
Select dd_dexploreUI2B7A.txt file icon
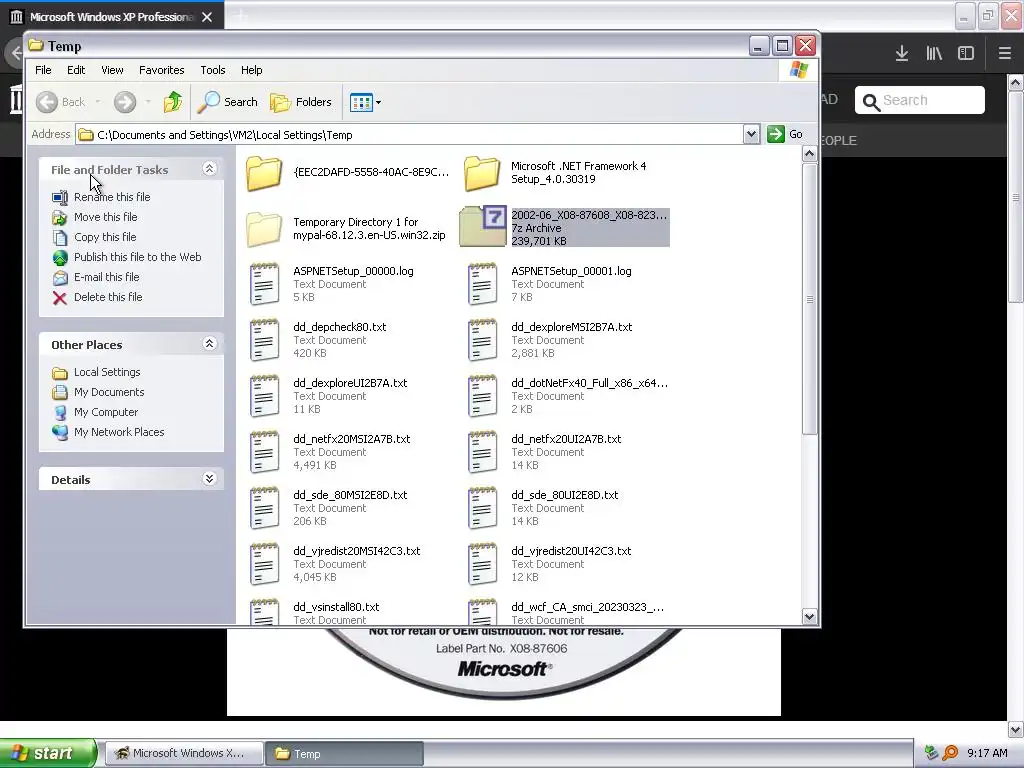click(264, 396)
